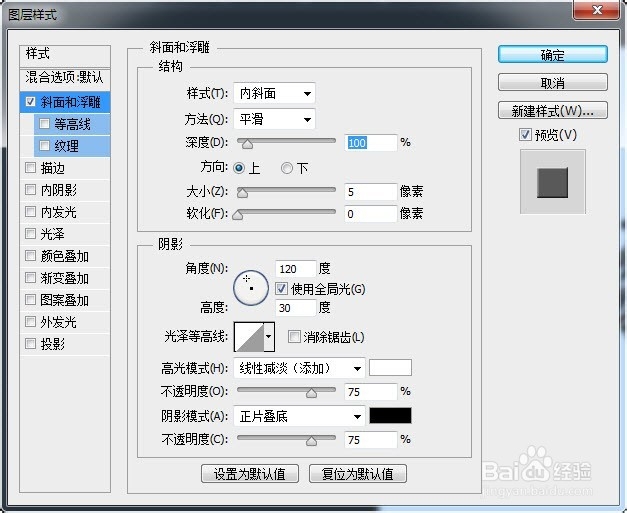Enable the 投影 checkbox

tap(30, 343)
